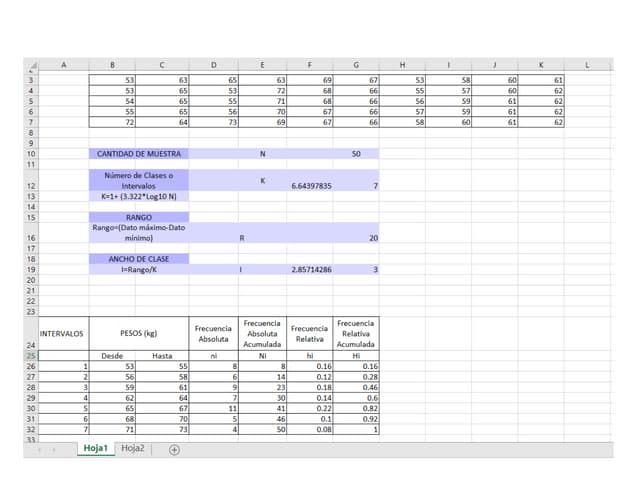Image resolution: width=640 pixels, height=495 pixels.
Task: Select row 25 header
Action: tap(31, 355)
